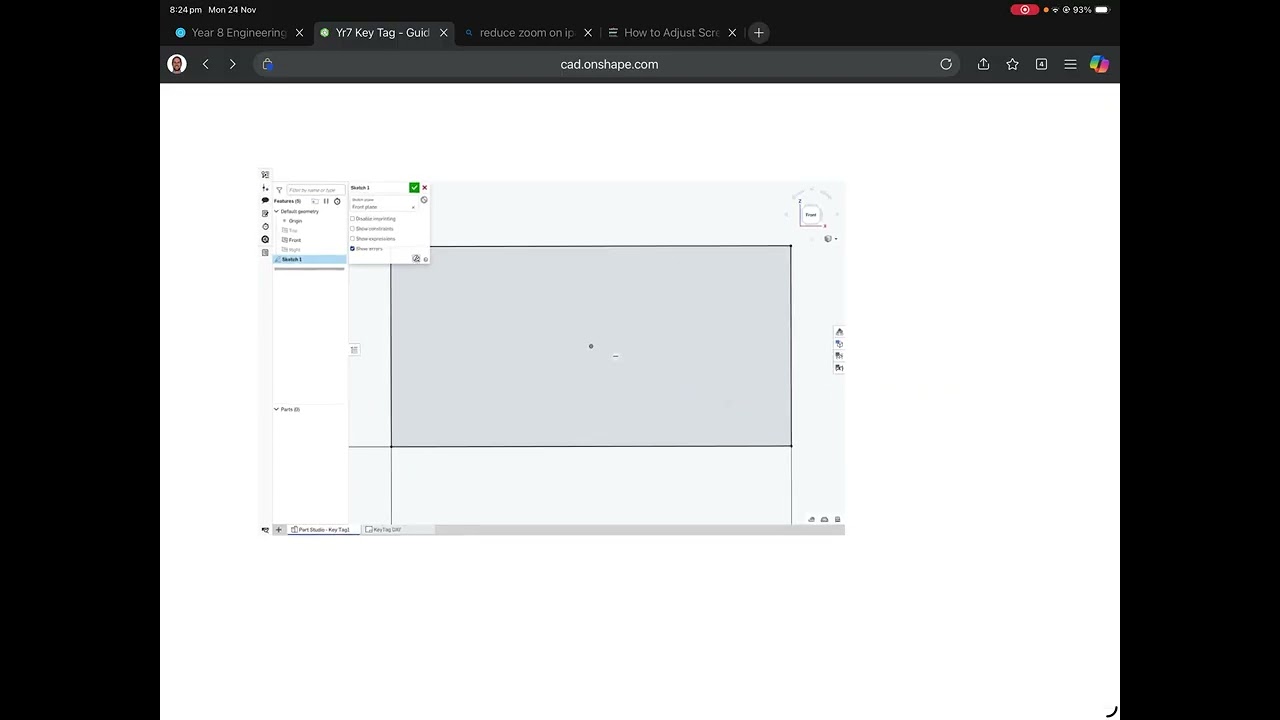Cancel Sketch 1 with red X
Image resolution: width=1280 pixels, height=720 pixels.
tap(425, 187)
